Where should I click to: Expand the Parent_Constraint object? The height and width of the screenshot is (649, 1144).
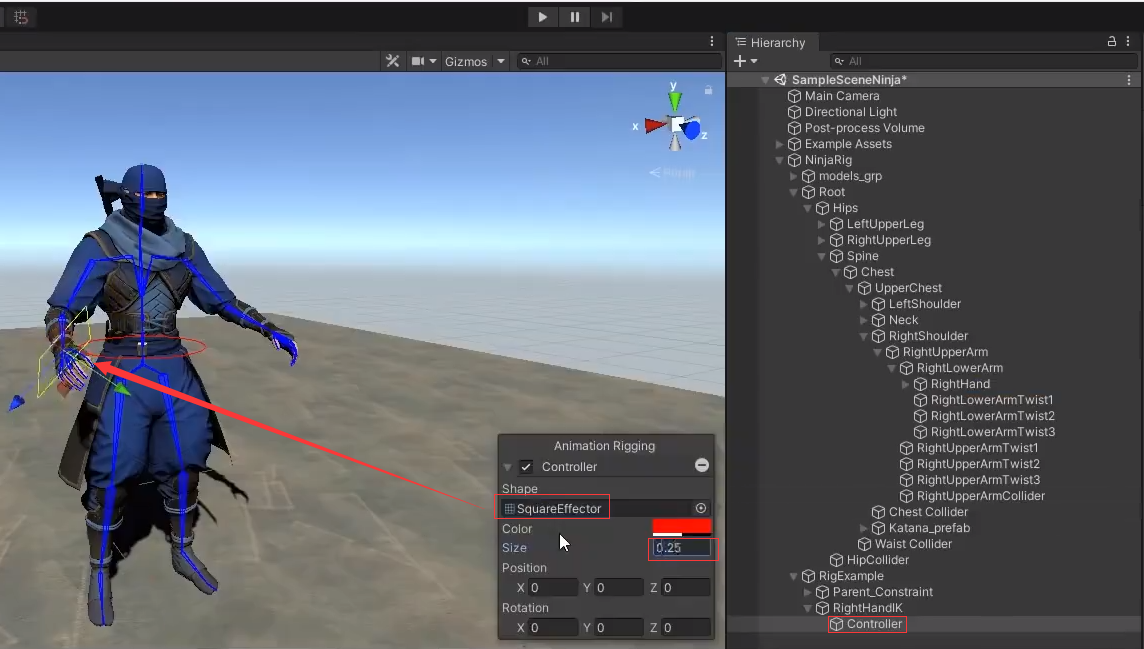coord(808,593)
